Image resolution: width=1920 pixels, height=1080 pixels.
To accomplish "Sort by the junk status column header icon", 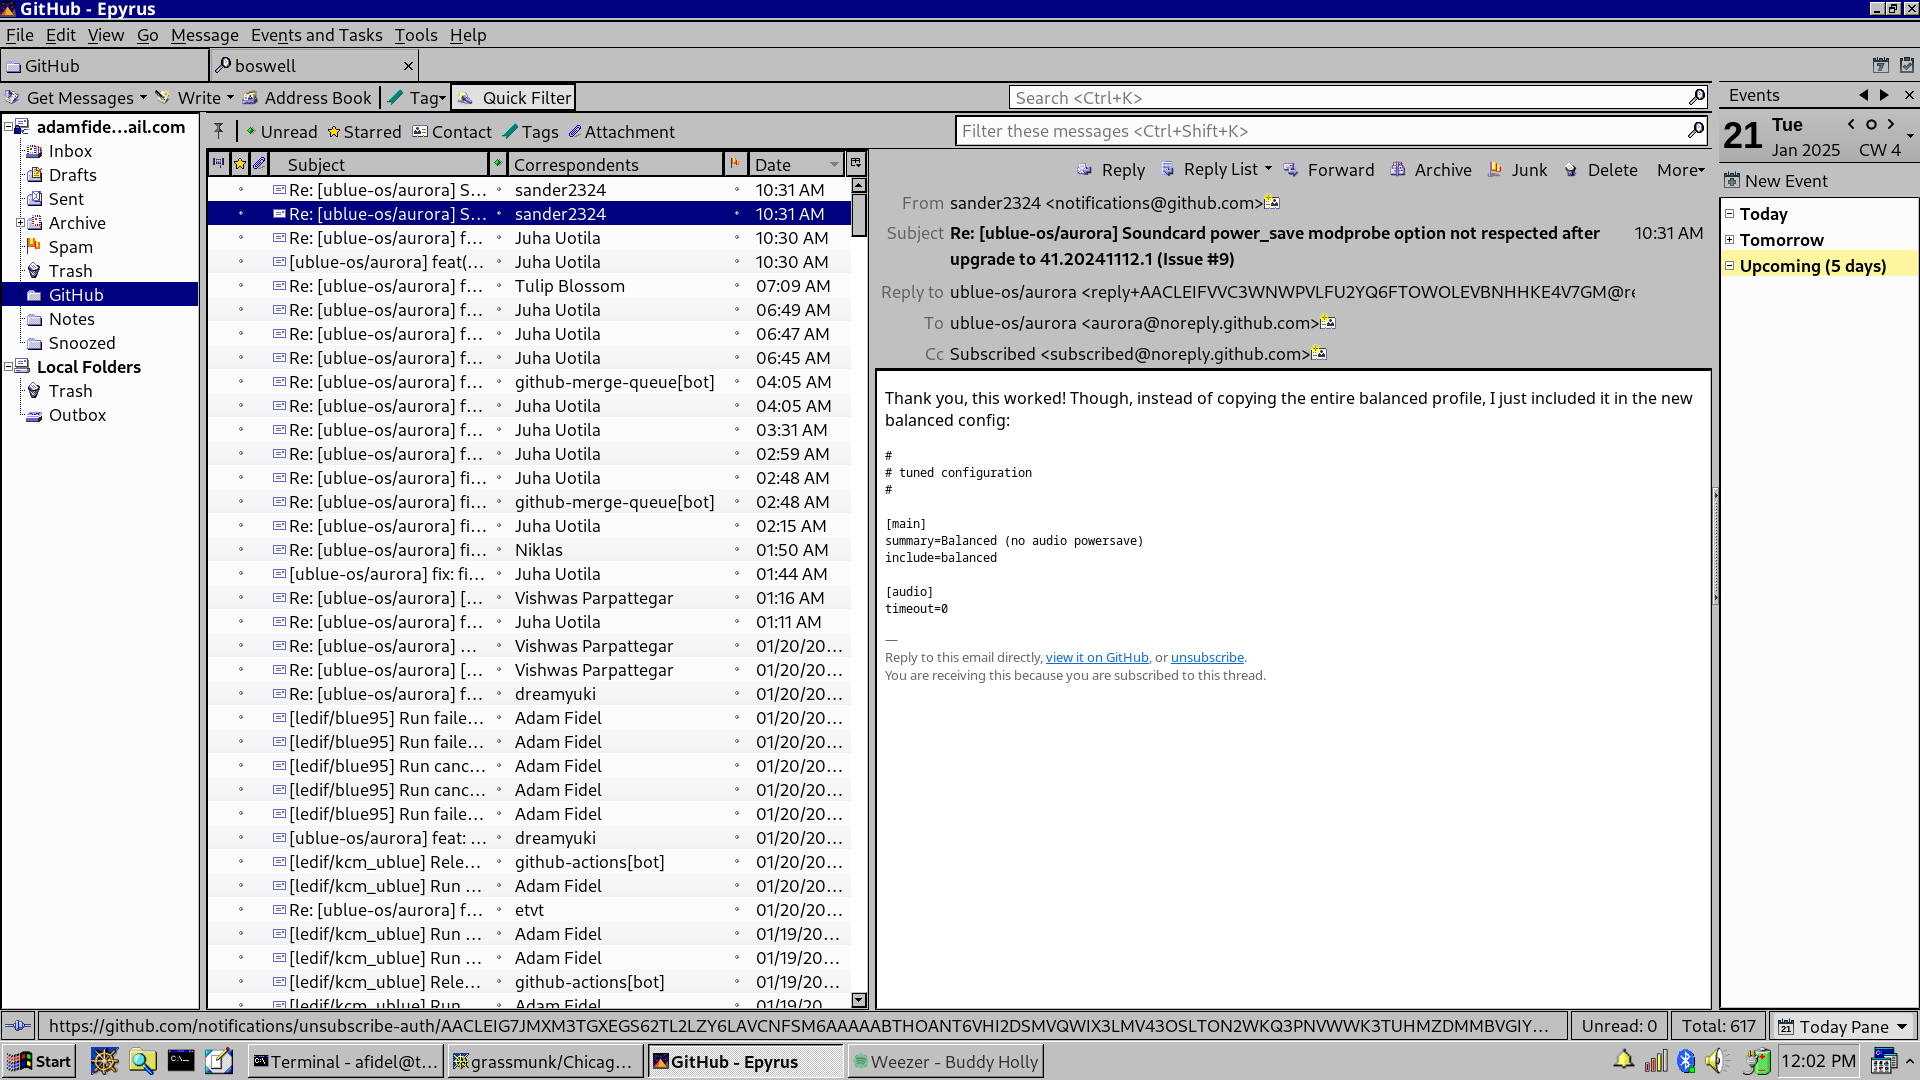I will [736, 163].
